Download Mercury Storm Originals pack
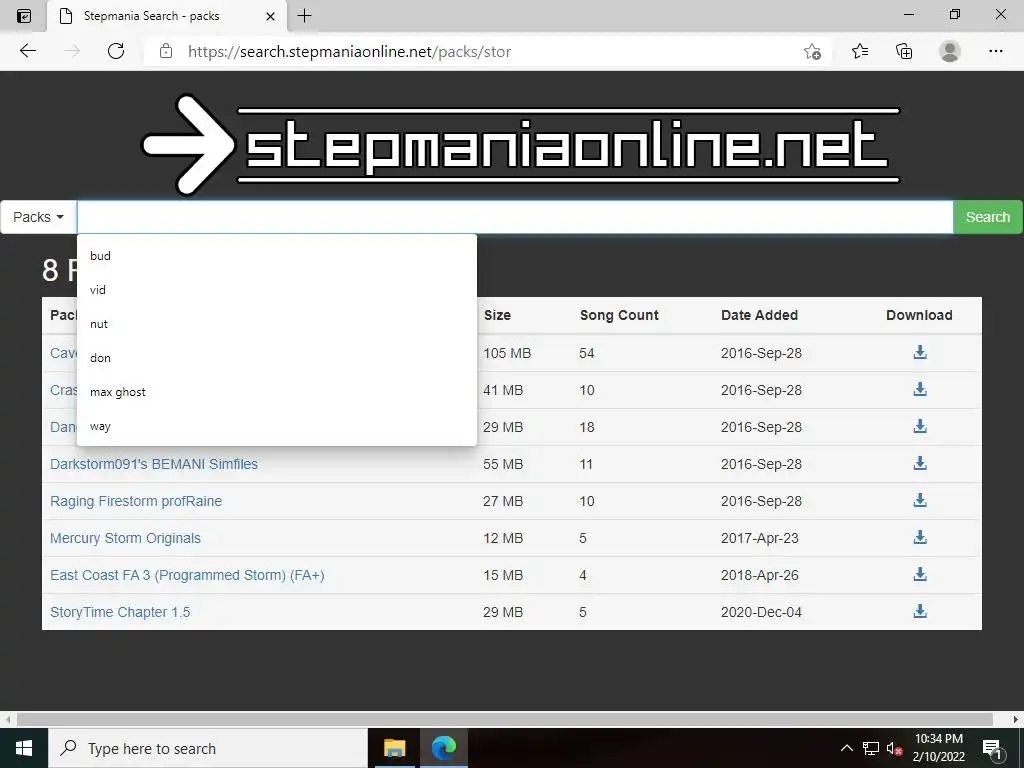Image resolution: width=1024 pixels, height=768 pixels. [x=920, y=537]
